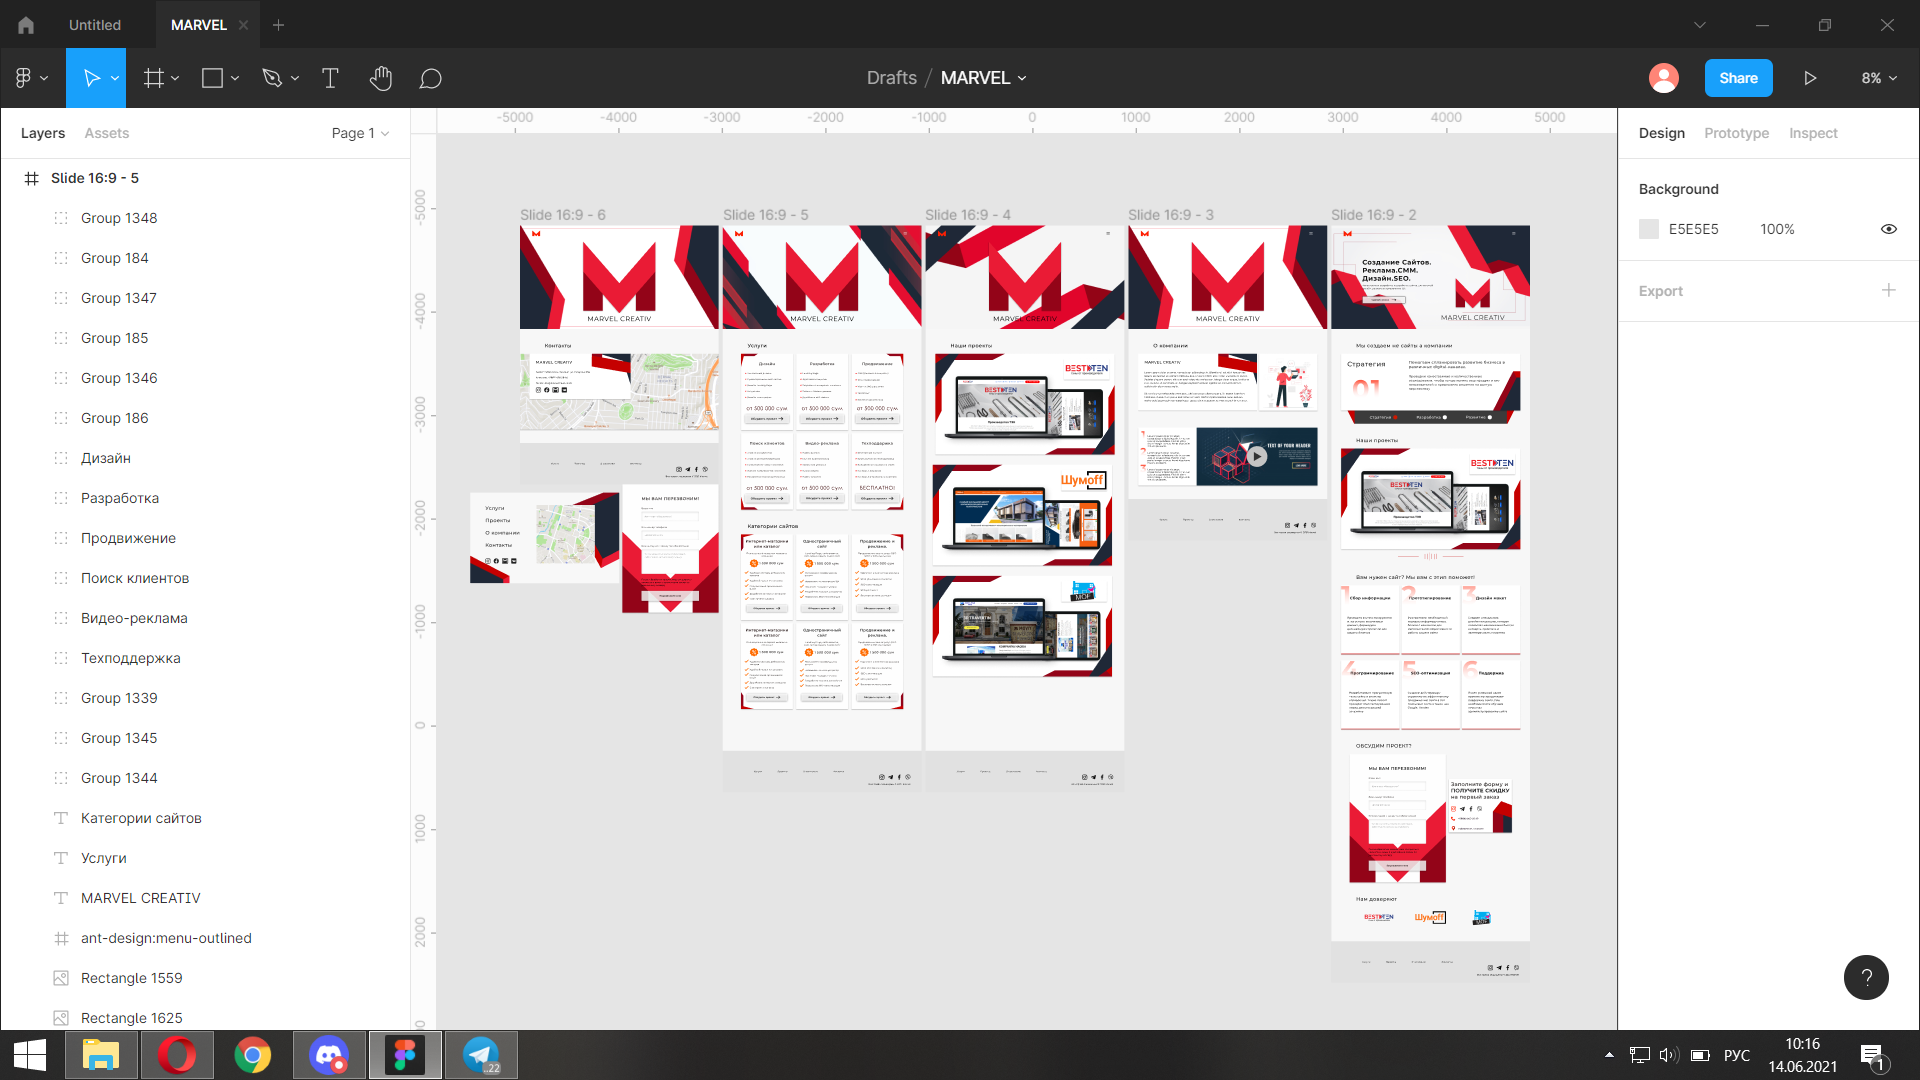Expand the Page 1 pages dropdown
Image resolution: width=1920 pixels, height=1080 pixels.
click(360, 133)
